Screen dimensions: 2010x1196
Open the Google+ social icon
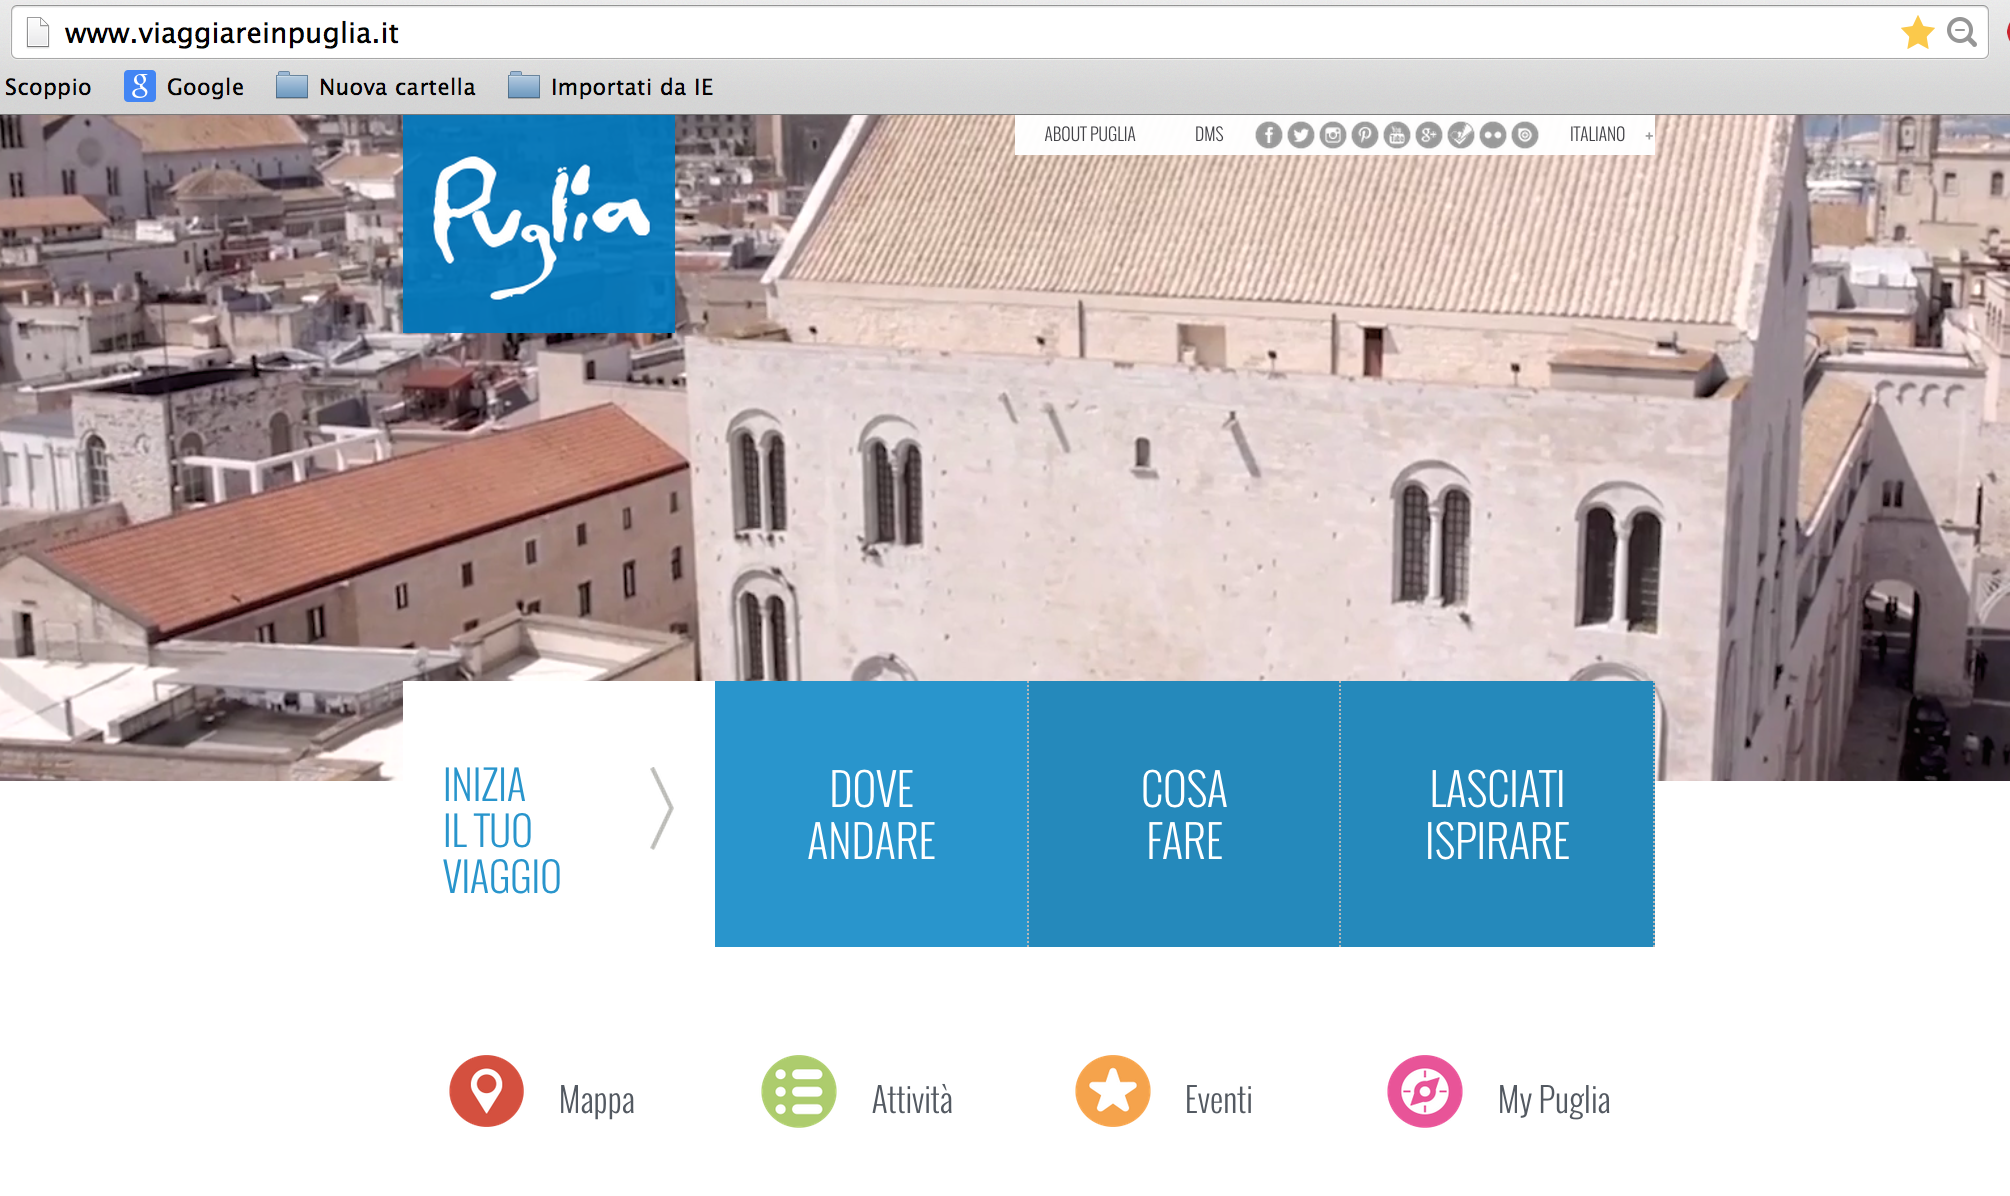pyautogui.click(x=1428, y=135)
